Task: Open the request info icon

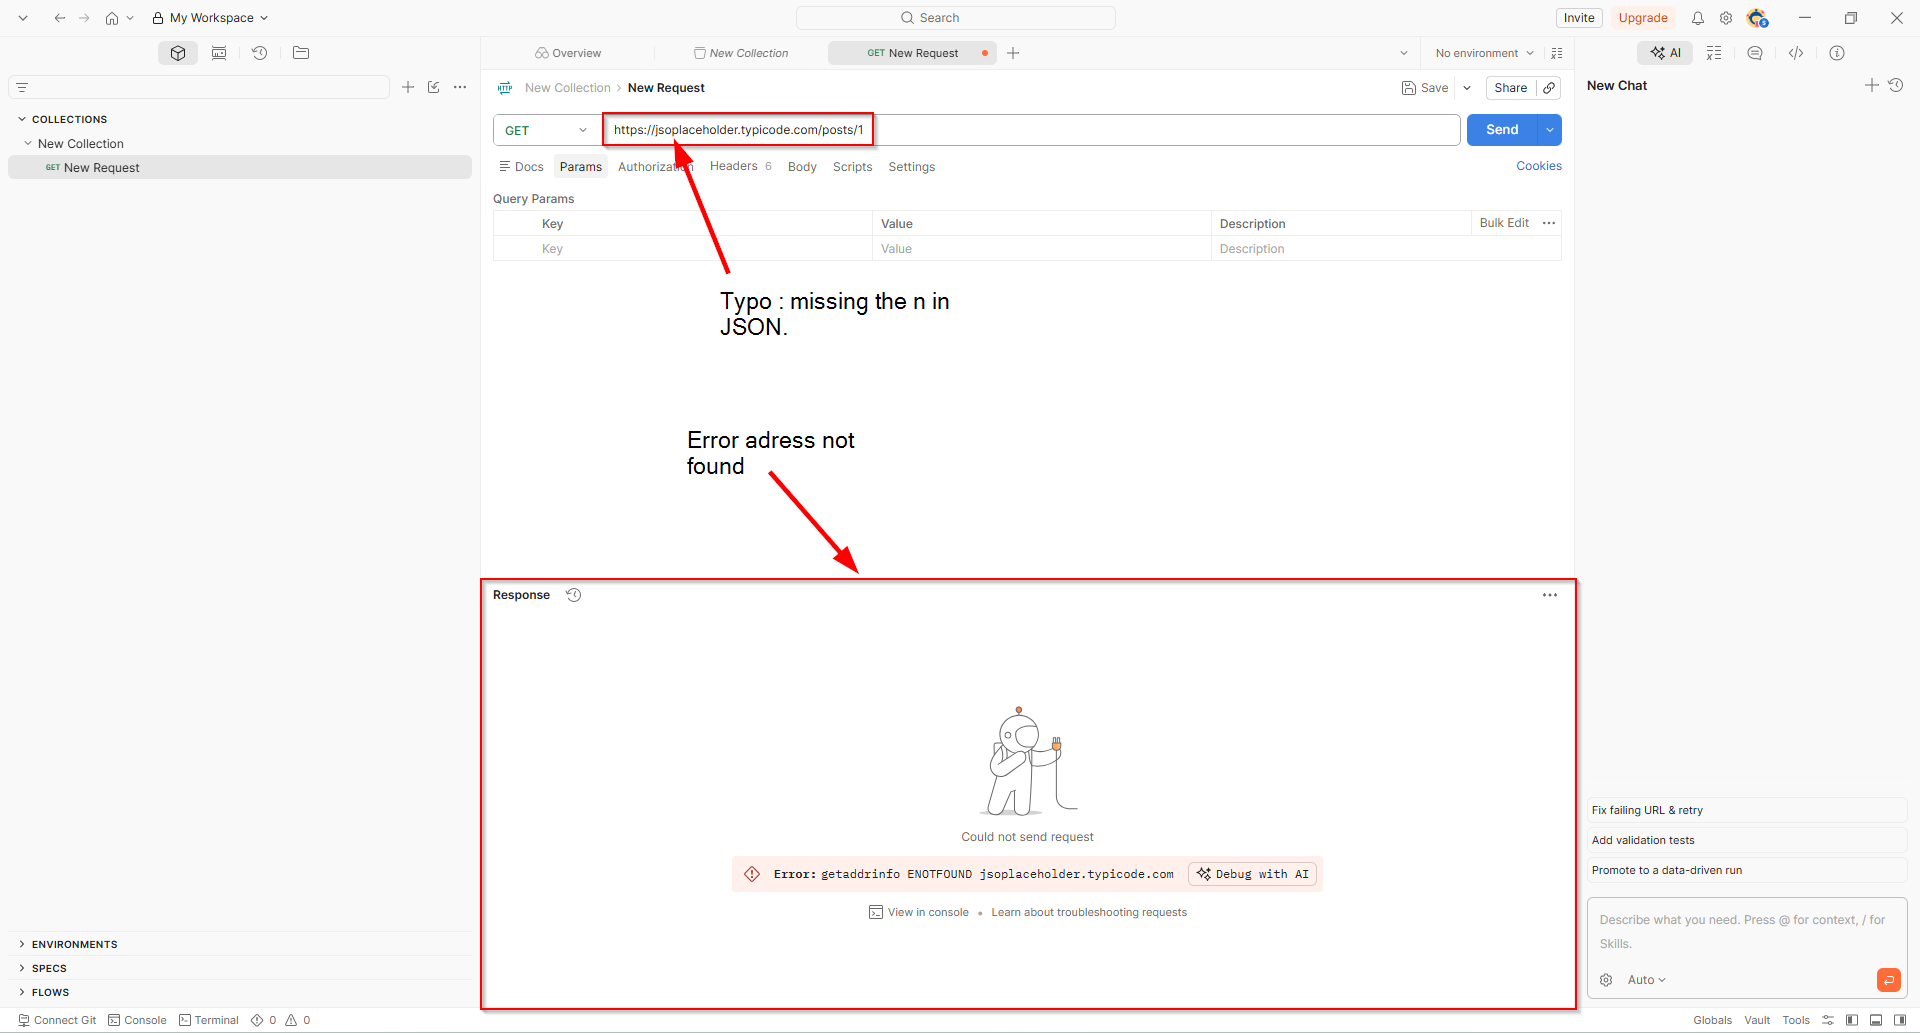Action: 1837,53
